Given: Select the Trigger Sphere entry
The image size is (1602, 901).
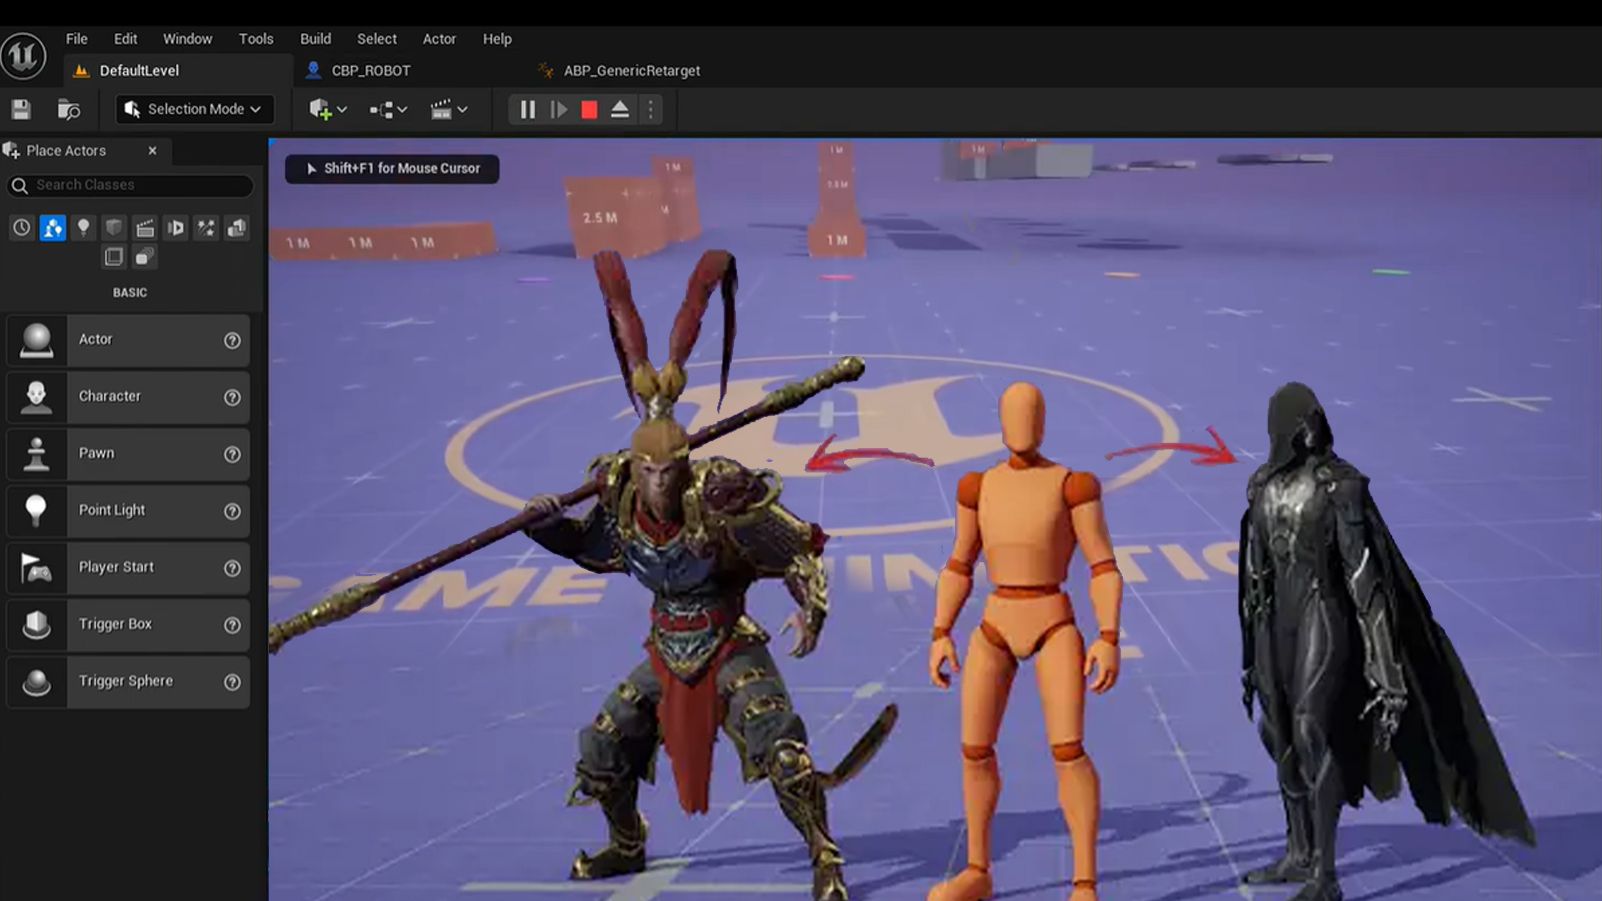Looking at the screenshot, I should (x=128, y=682).
